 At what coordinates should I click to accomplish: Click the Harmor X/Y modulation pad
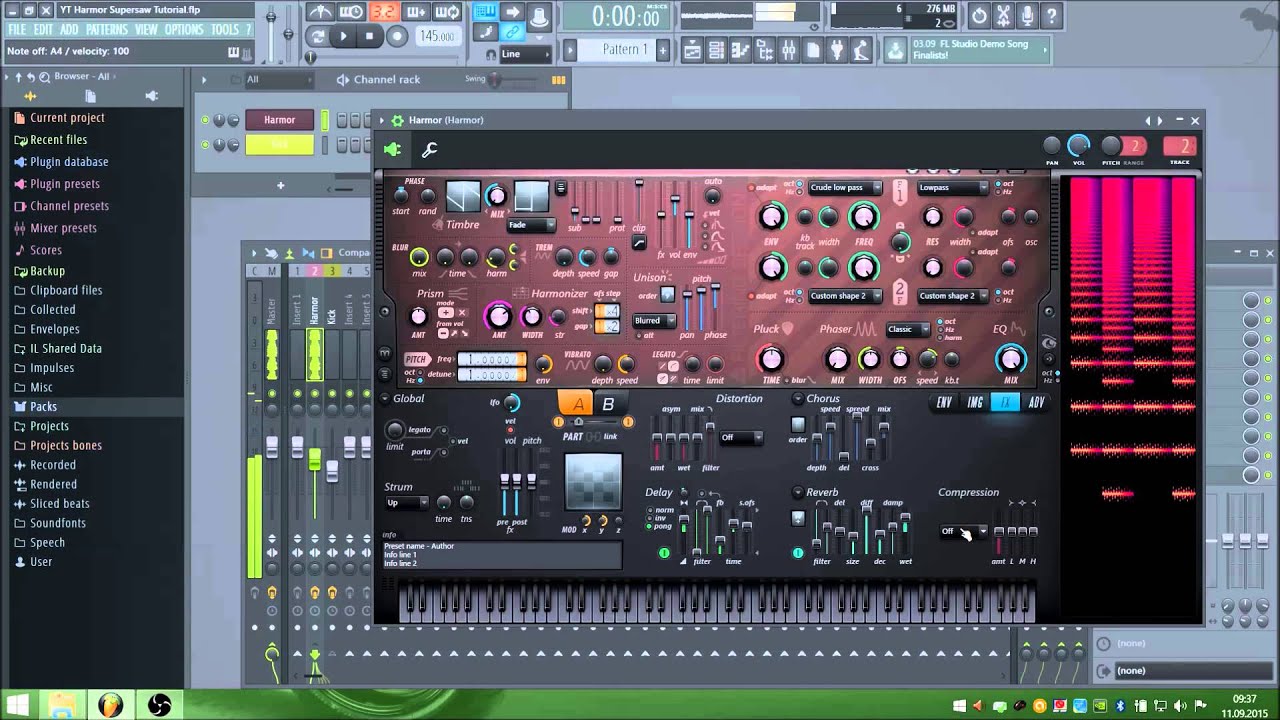(x=593, y=482)
